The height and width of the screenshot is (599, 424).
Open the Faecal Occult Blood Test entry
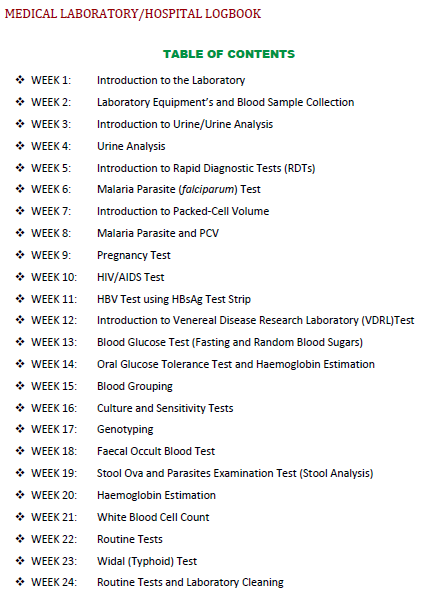[x=156, y=451]
